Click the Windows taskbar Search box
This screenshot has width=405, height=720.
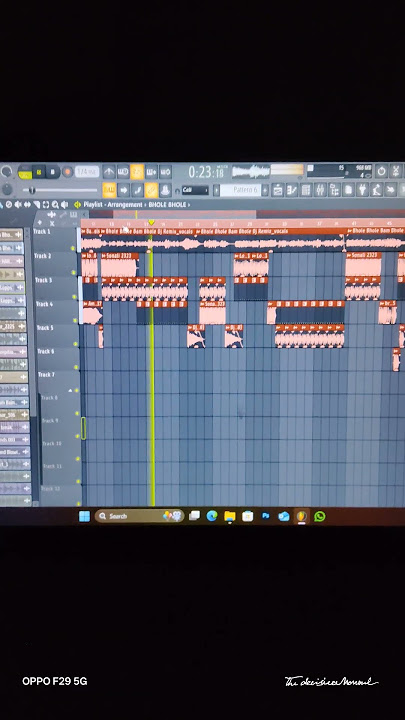point(139,516)
